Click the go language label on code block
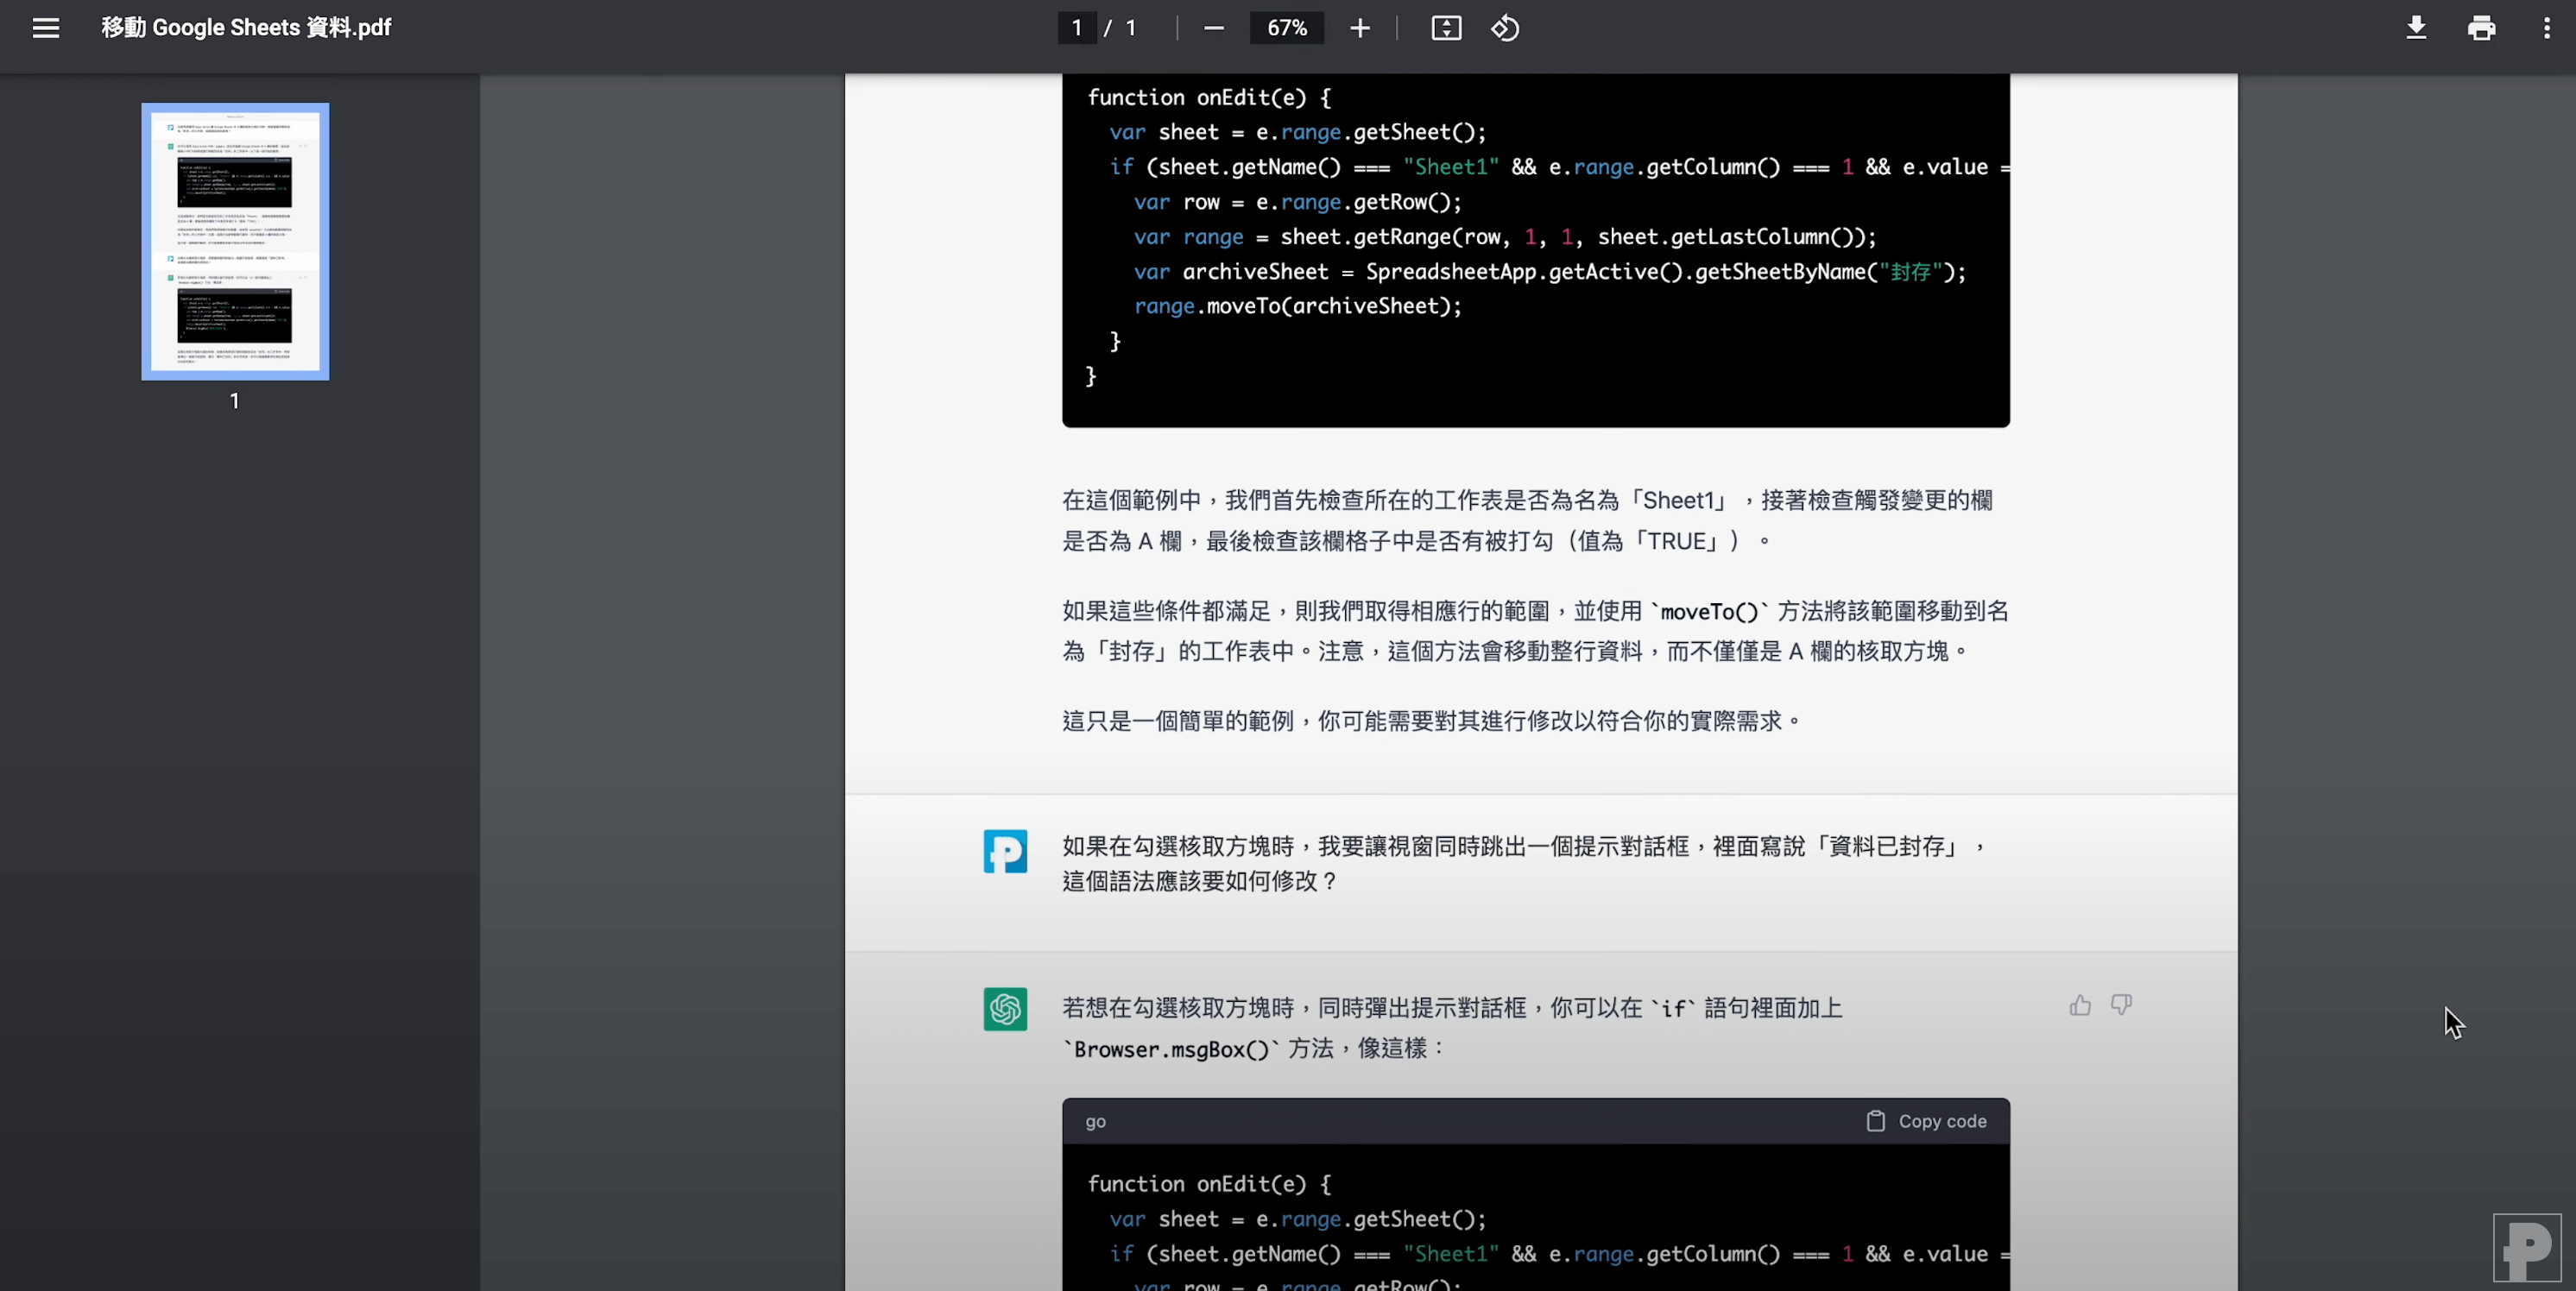The height and width of the screenshot is (1291, 2576). click(1096, 1122)
